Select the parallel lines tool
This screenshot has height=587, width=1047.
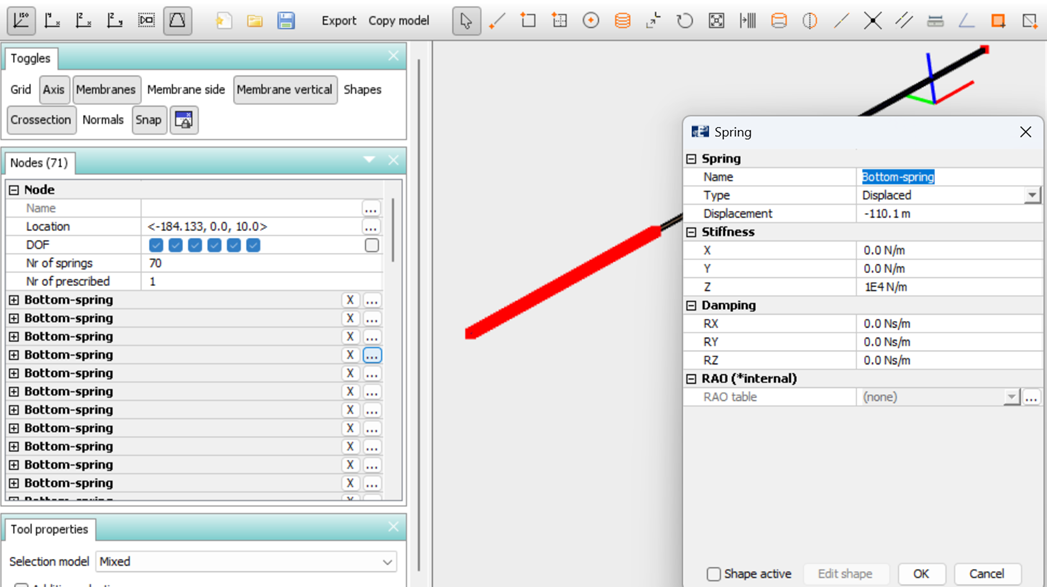[x=904, y=21]
